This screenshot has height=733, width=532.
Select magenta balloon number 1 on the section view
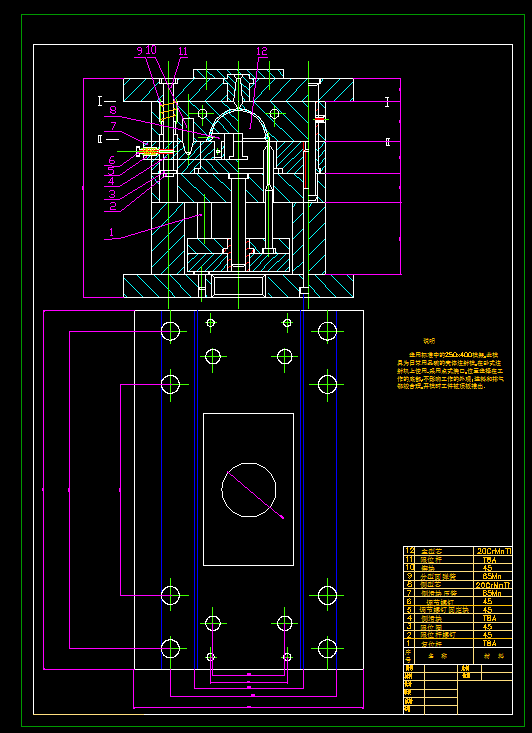111,232
